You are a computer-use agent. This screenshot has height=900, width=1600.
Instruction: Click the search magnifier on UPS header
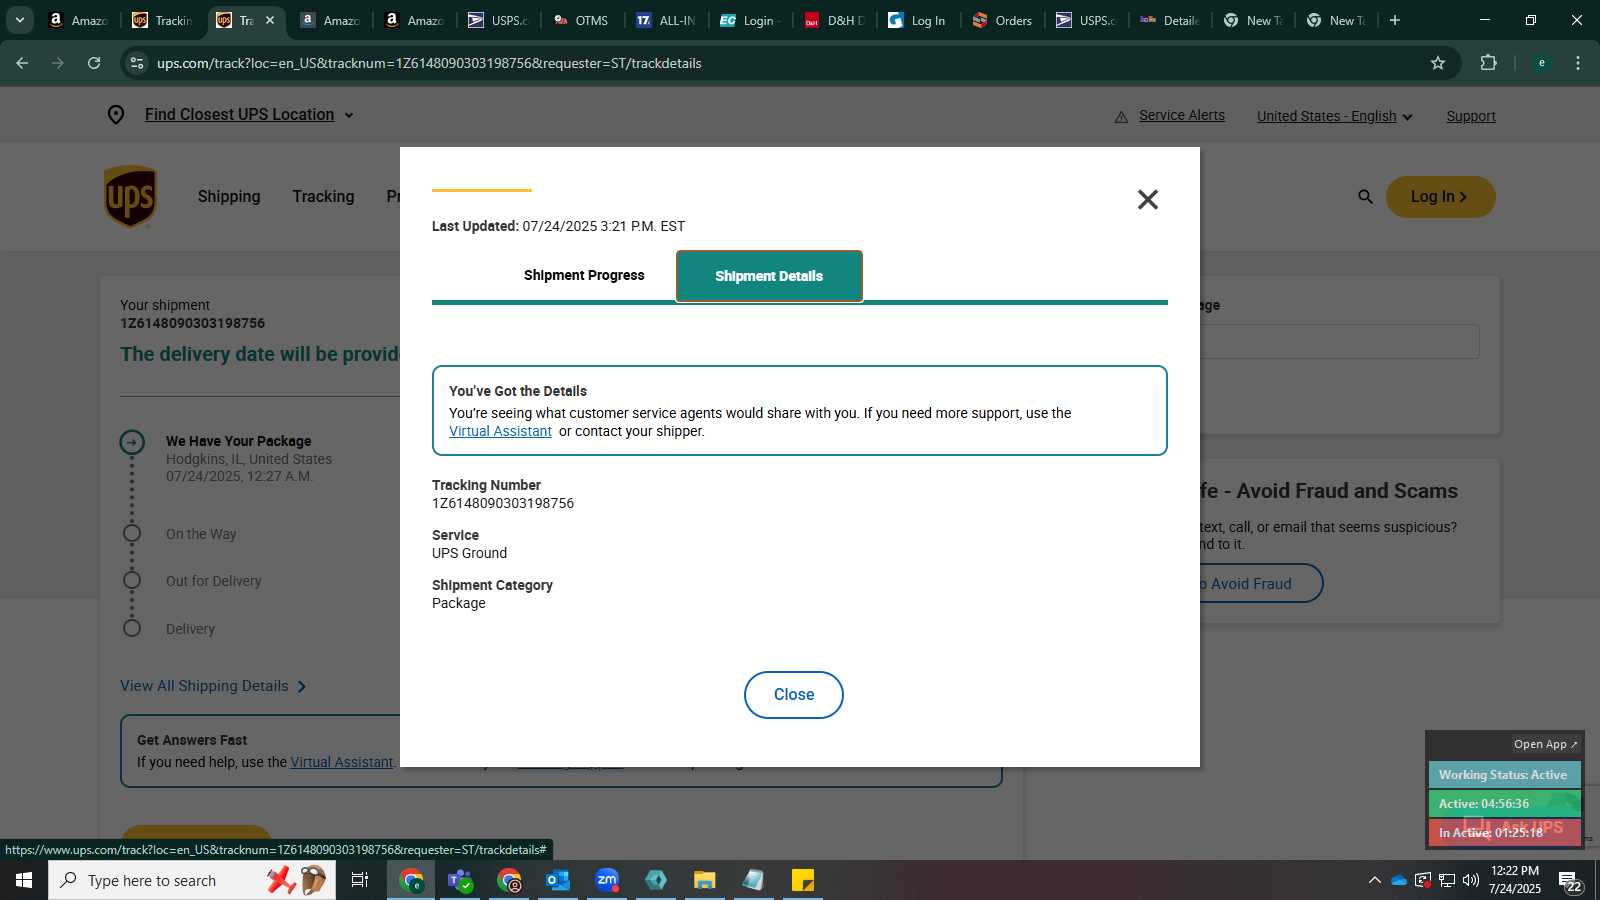1365,197
